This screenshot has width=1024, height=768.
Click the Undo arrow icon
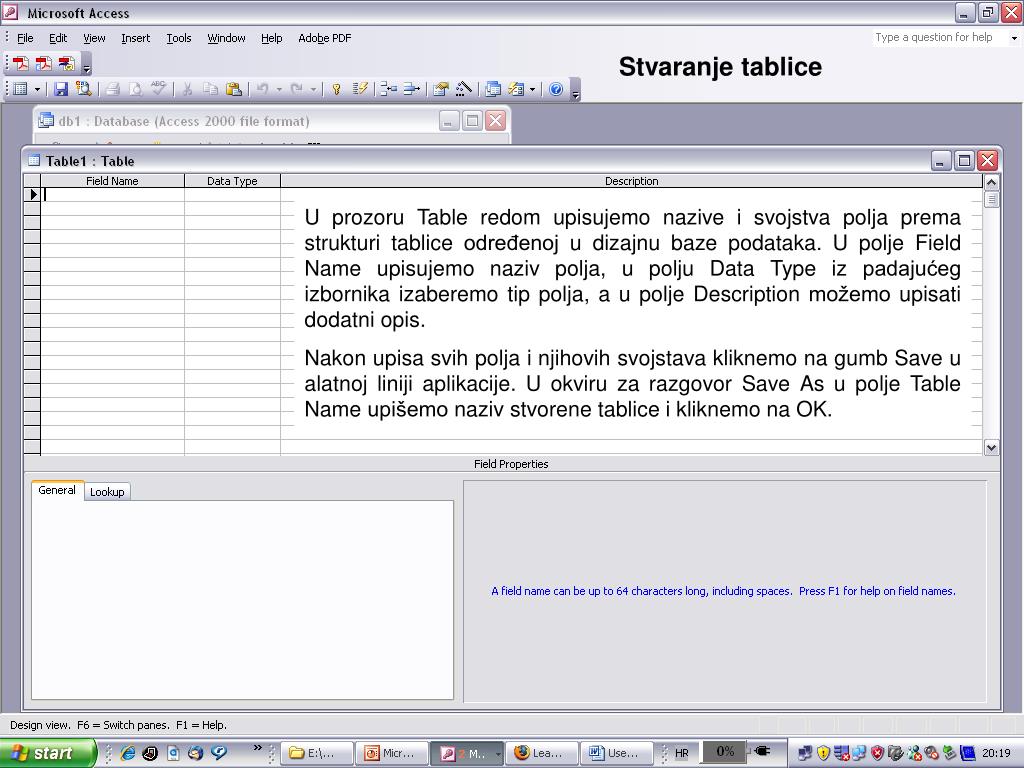(263, 89)
